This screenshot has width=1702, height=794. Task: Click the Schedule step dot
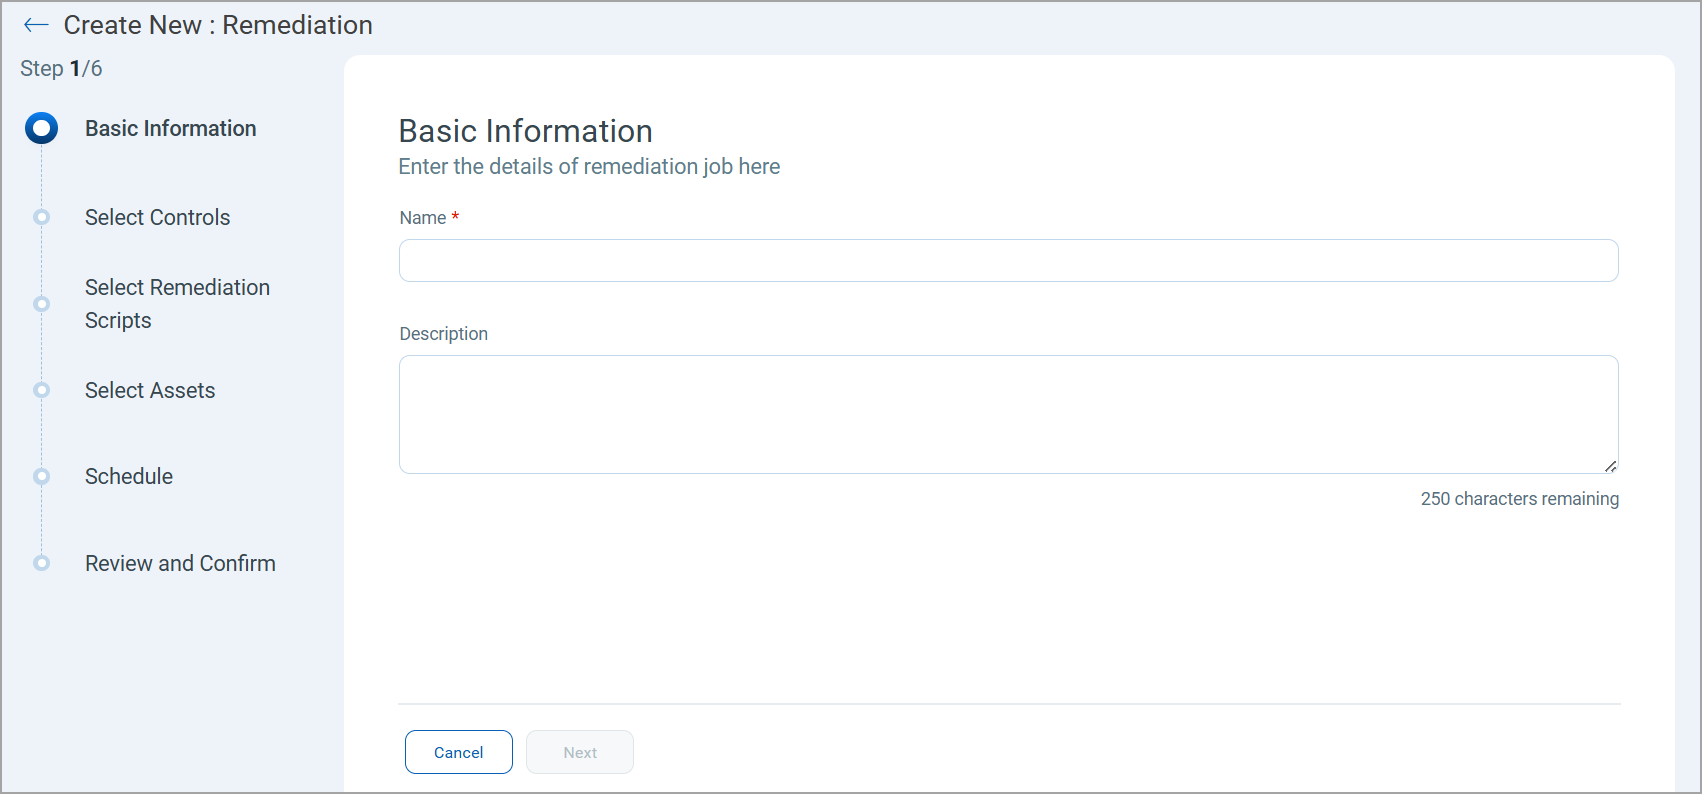pyautogui.click(x=42, y=476)
